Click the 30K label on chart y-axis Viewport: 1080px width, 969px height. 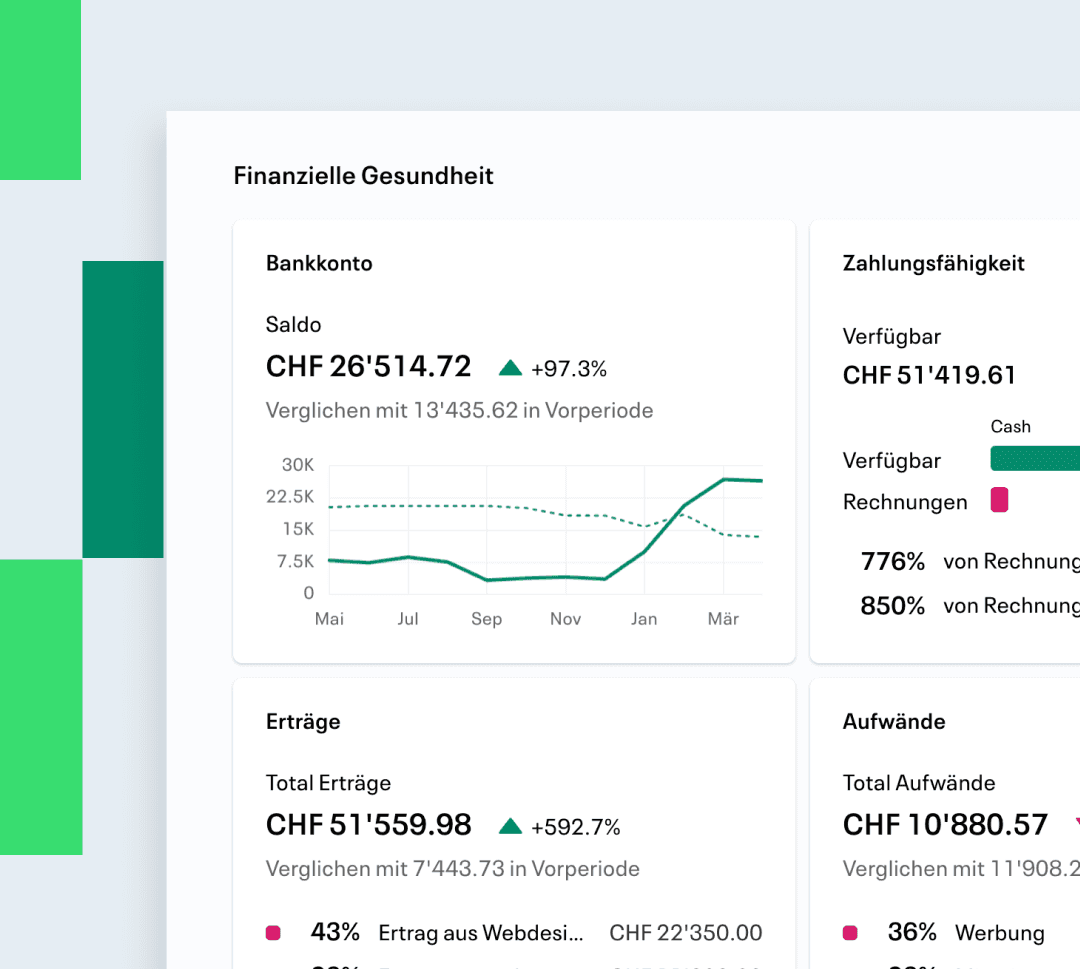(298, 465)
